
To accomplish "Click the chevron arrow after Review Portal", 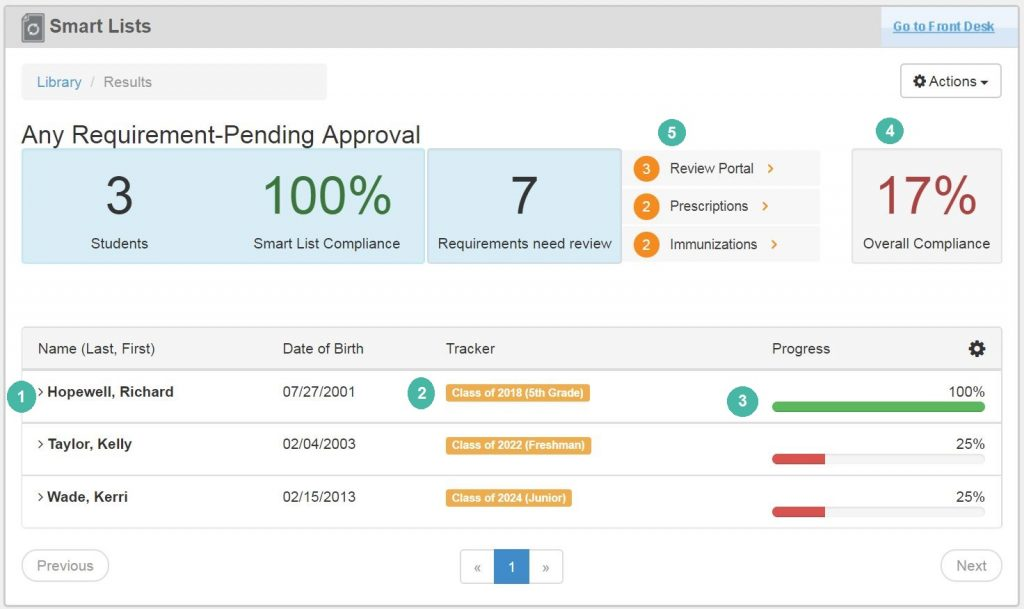I will [x=771, y=169].
